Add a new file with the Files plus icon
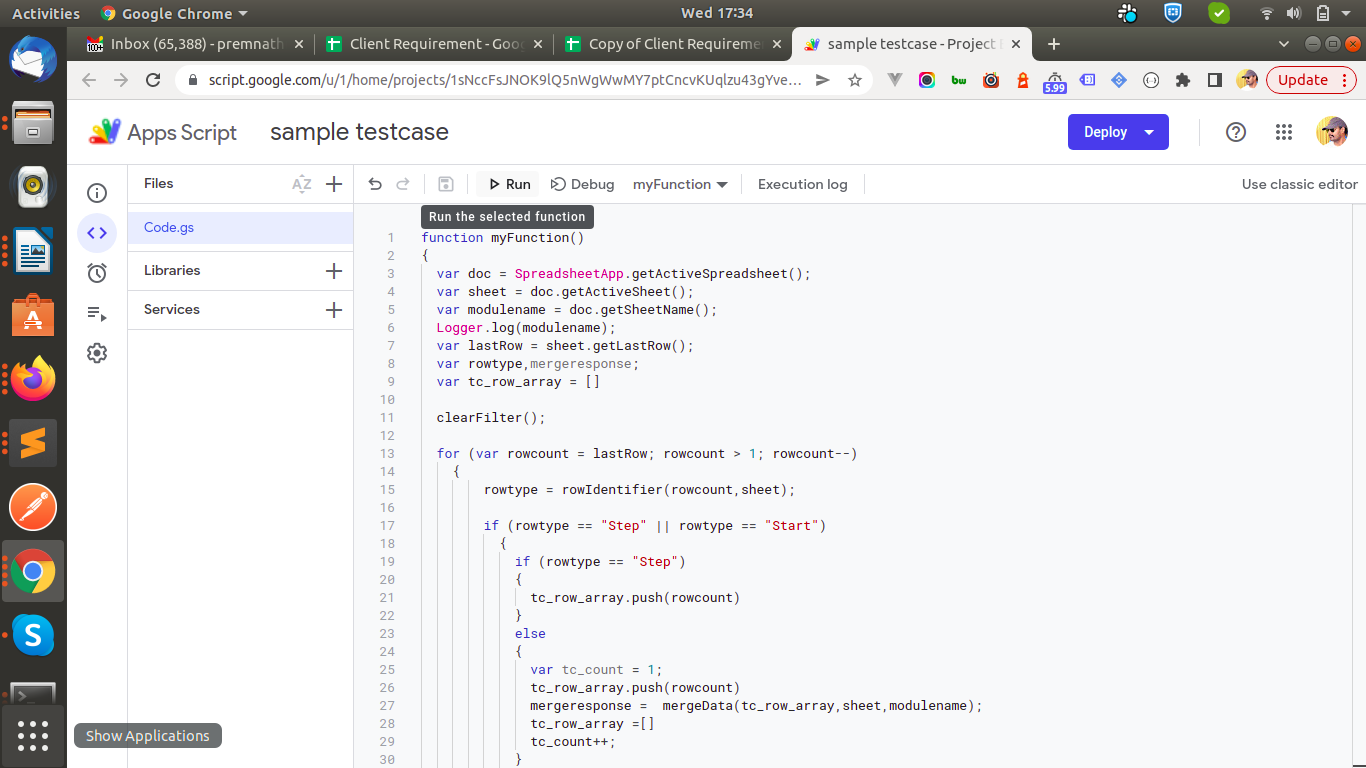Image resolution: width=1366 pixels, height=768 pixels. pos(334,184)
